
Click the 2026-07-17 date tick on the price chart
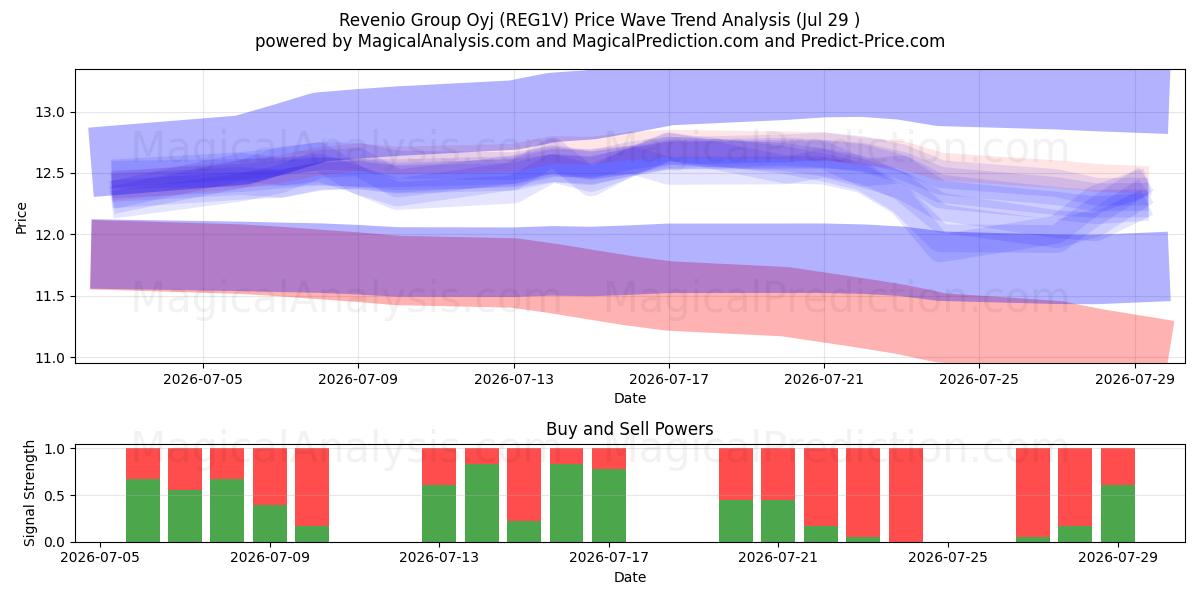point(669,379)
